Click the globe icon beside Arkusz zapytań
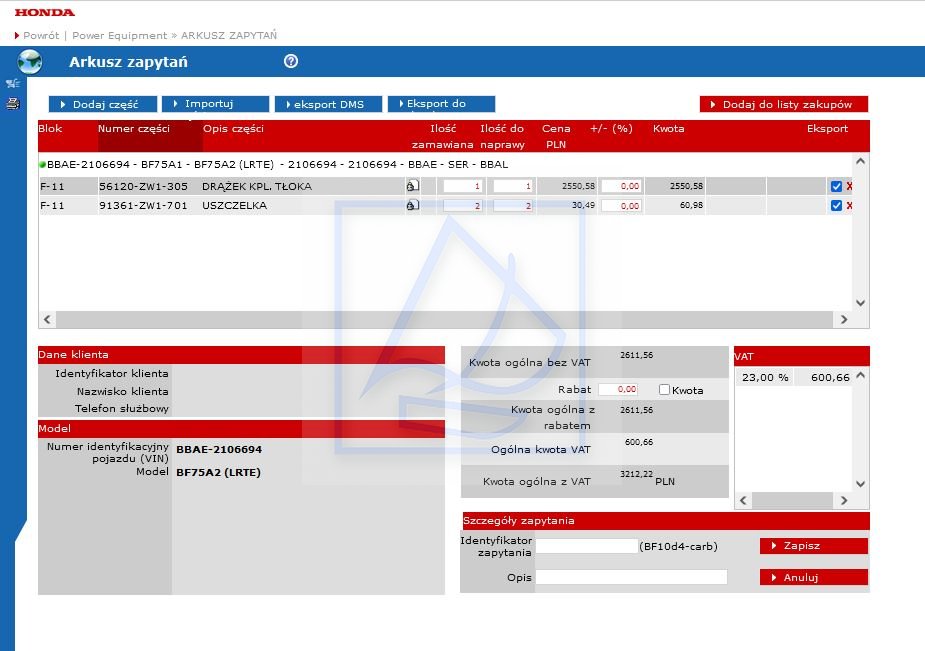The height and width of the screenshot is (651, 925). [x=30, y=62]
